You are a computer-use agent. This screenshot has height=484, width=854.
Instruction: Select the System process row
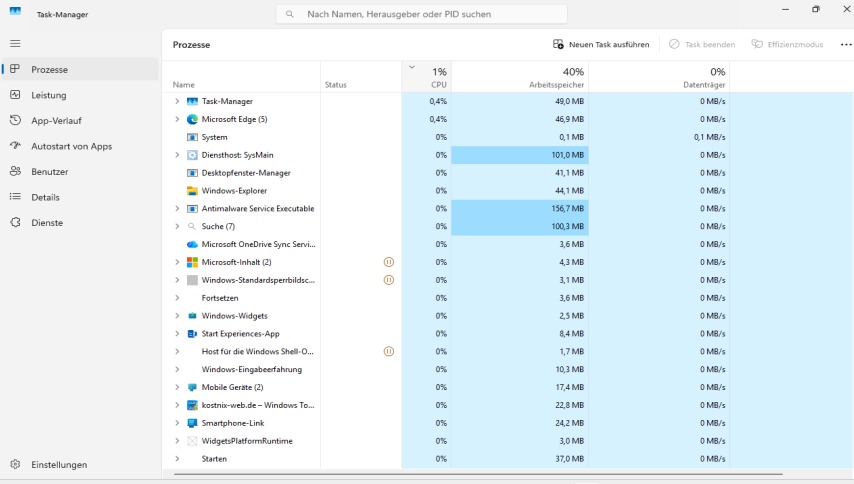pyautogui.click(x=508, y=137)
